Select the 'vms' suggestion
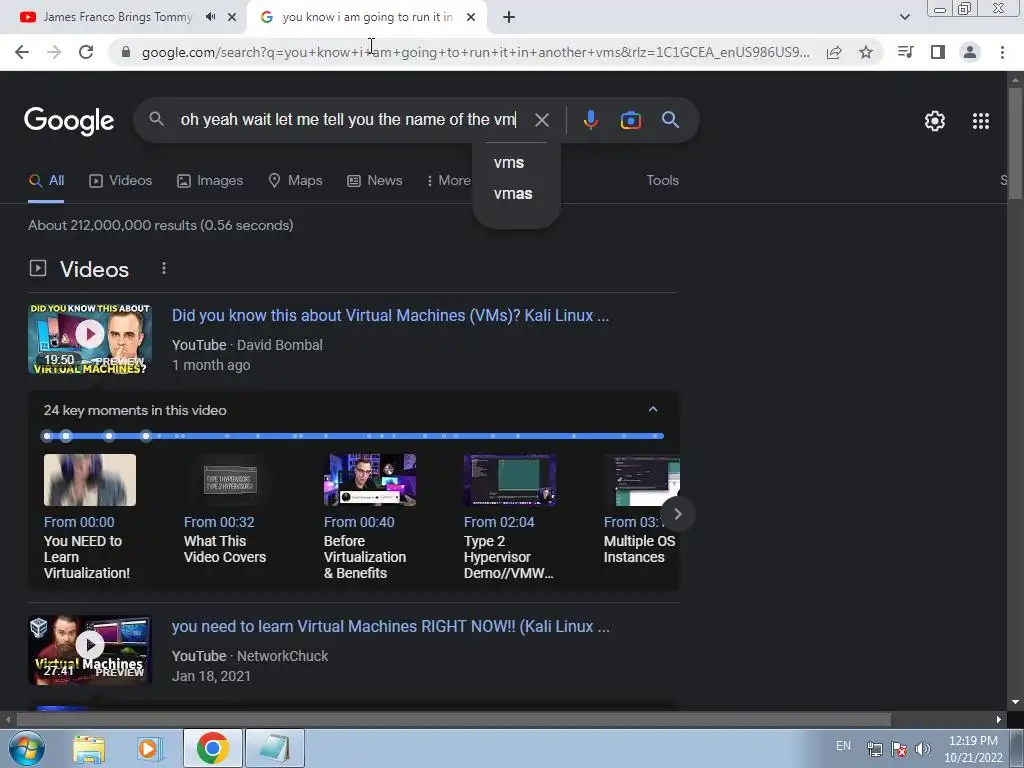This screenshot has width=1024, height=768. point(509,163)
